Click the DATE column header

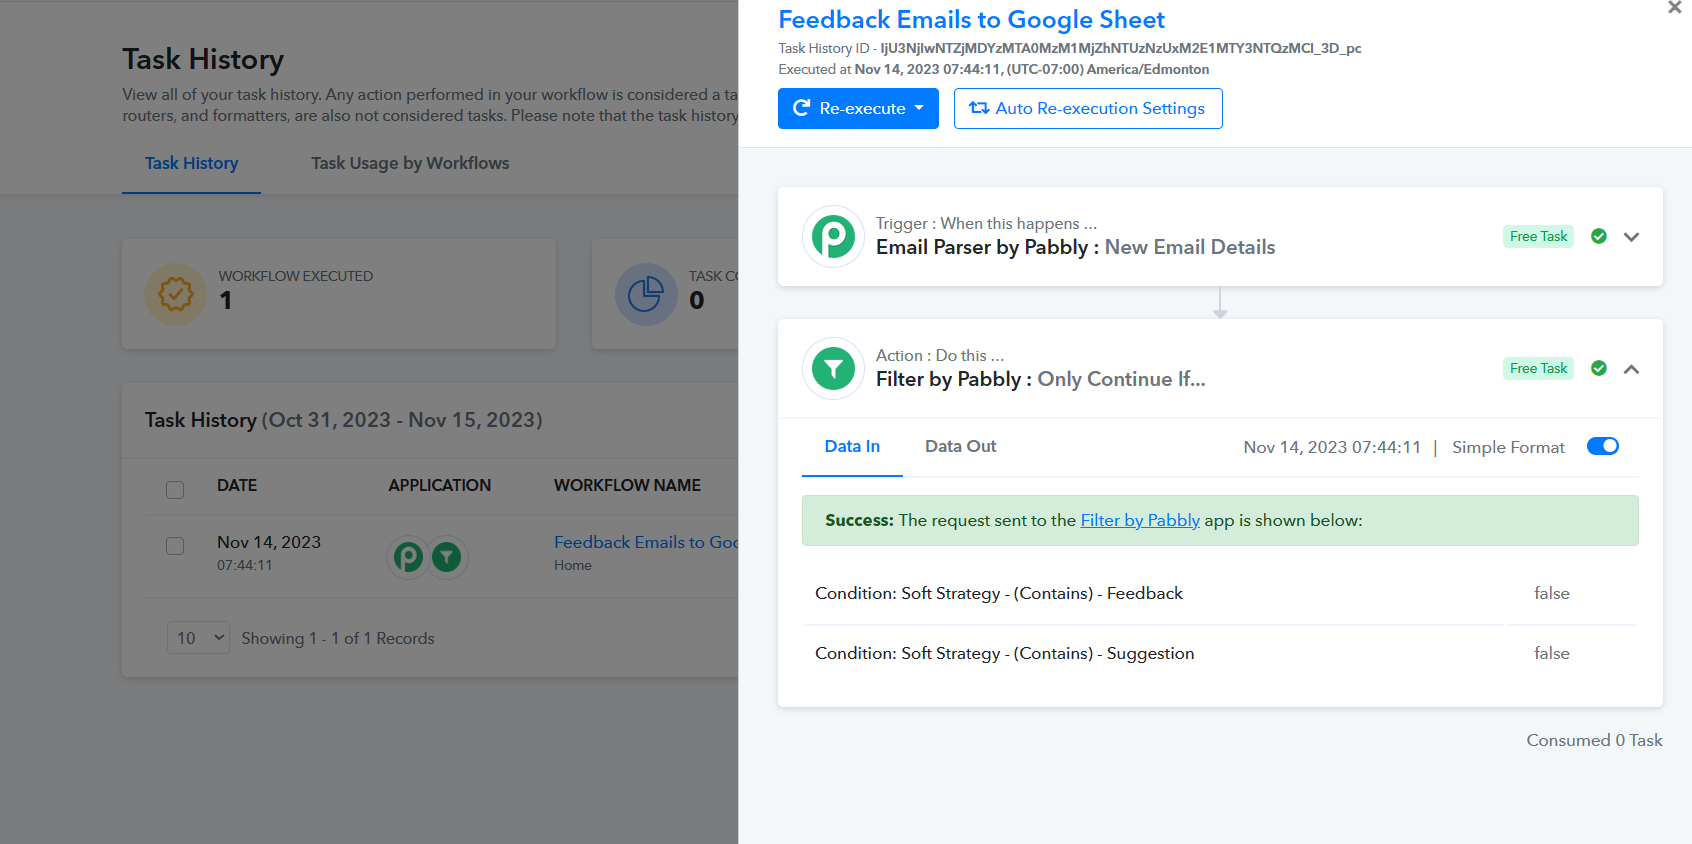[x=237, y=485]
